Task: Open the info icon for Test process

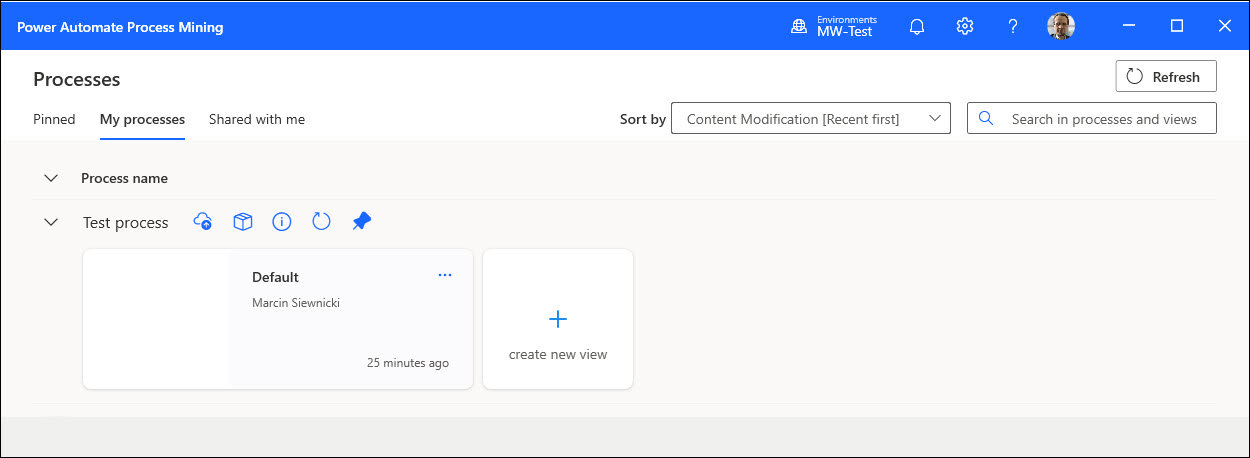Action: pyautogui.click(x=282, y=222)
